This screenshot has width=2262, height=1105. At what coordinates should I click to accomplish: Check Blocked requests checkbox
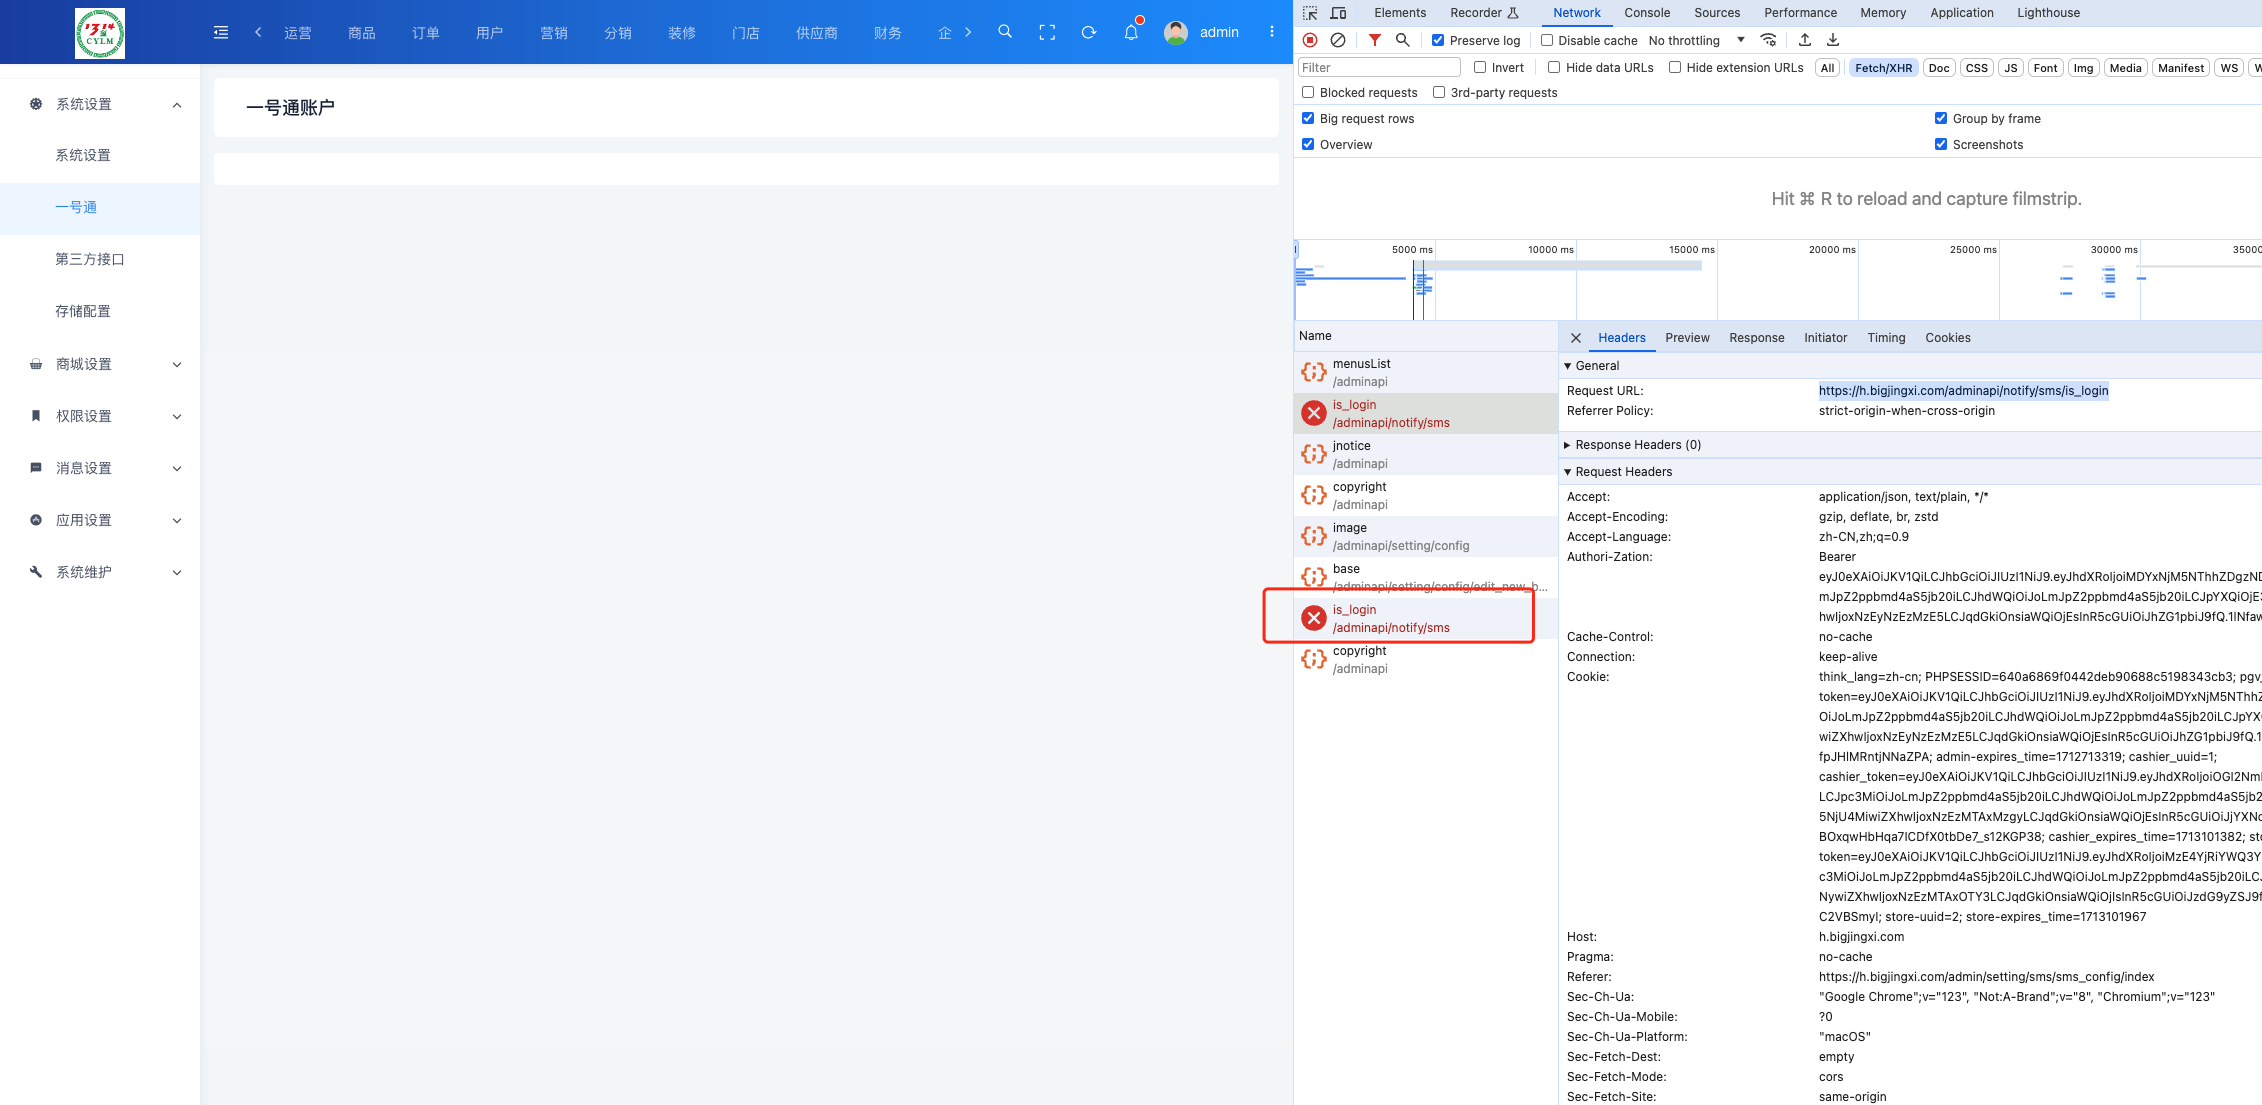coord(1308,92)
